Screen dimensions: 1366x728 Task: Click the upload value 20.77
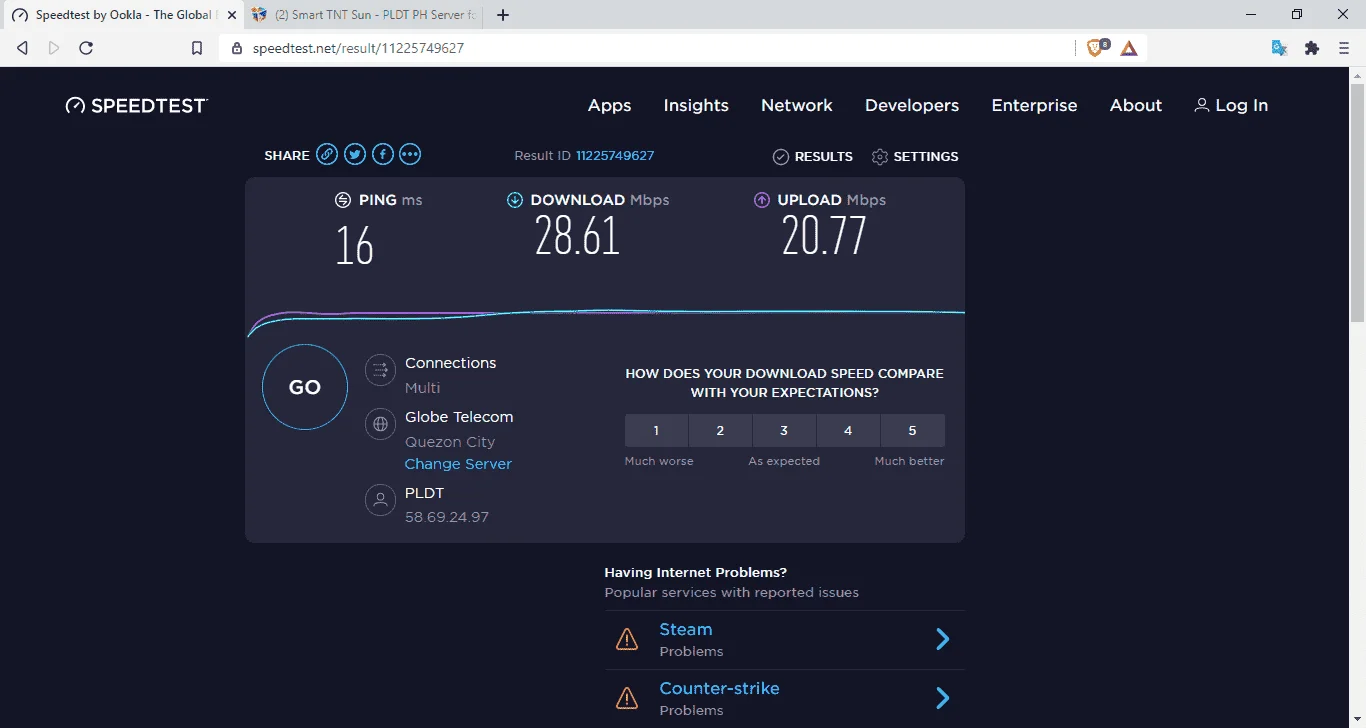point(824,237)
